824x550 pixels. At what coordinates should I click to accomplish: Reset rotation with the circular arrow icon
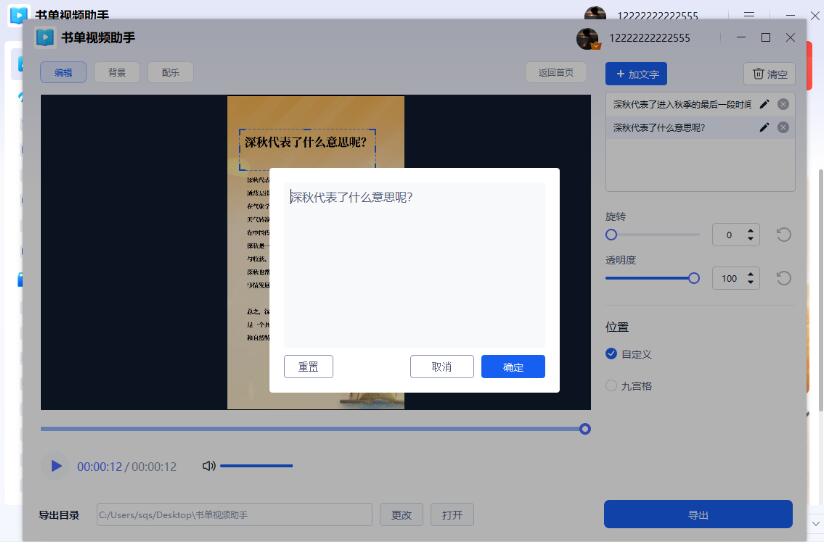[784, 234]
